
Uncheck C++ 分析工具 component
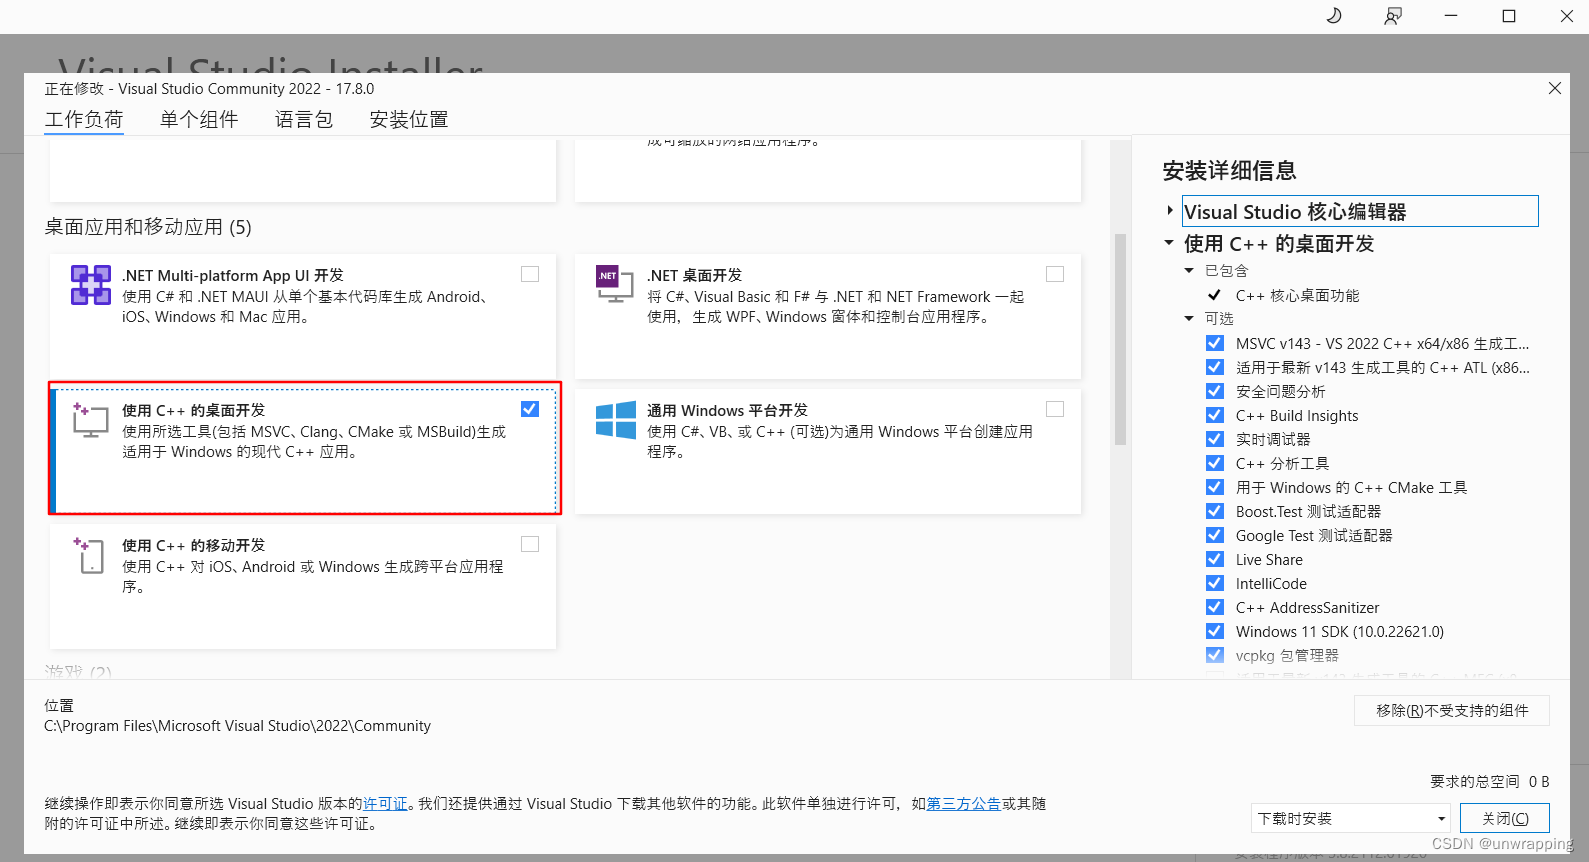[1215, 463]
